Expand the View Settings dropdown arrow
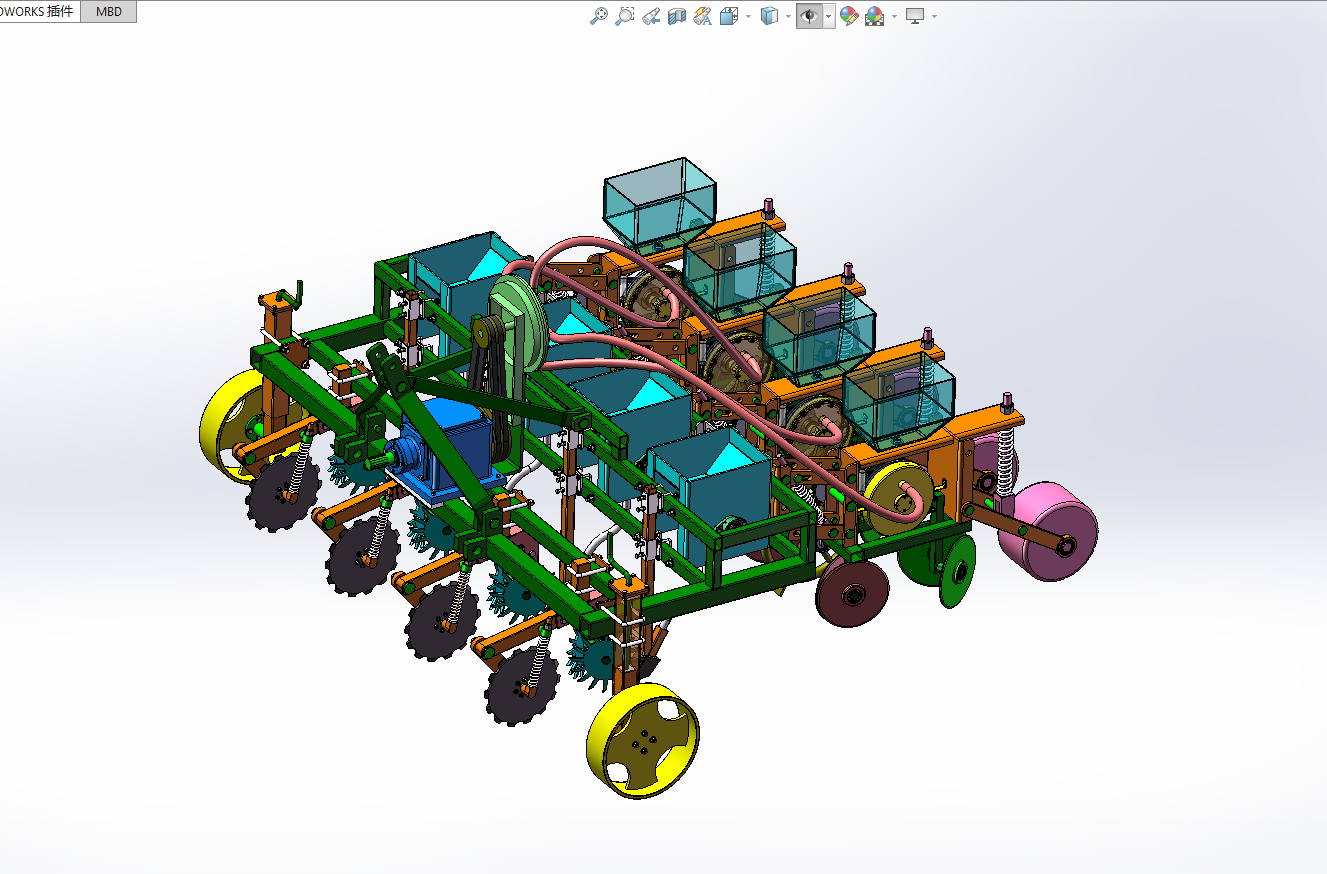The height and width of the screenshot is (874, 1327). pyautogui.click(x=934, y=16)
